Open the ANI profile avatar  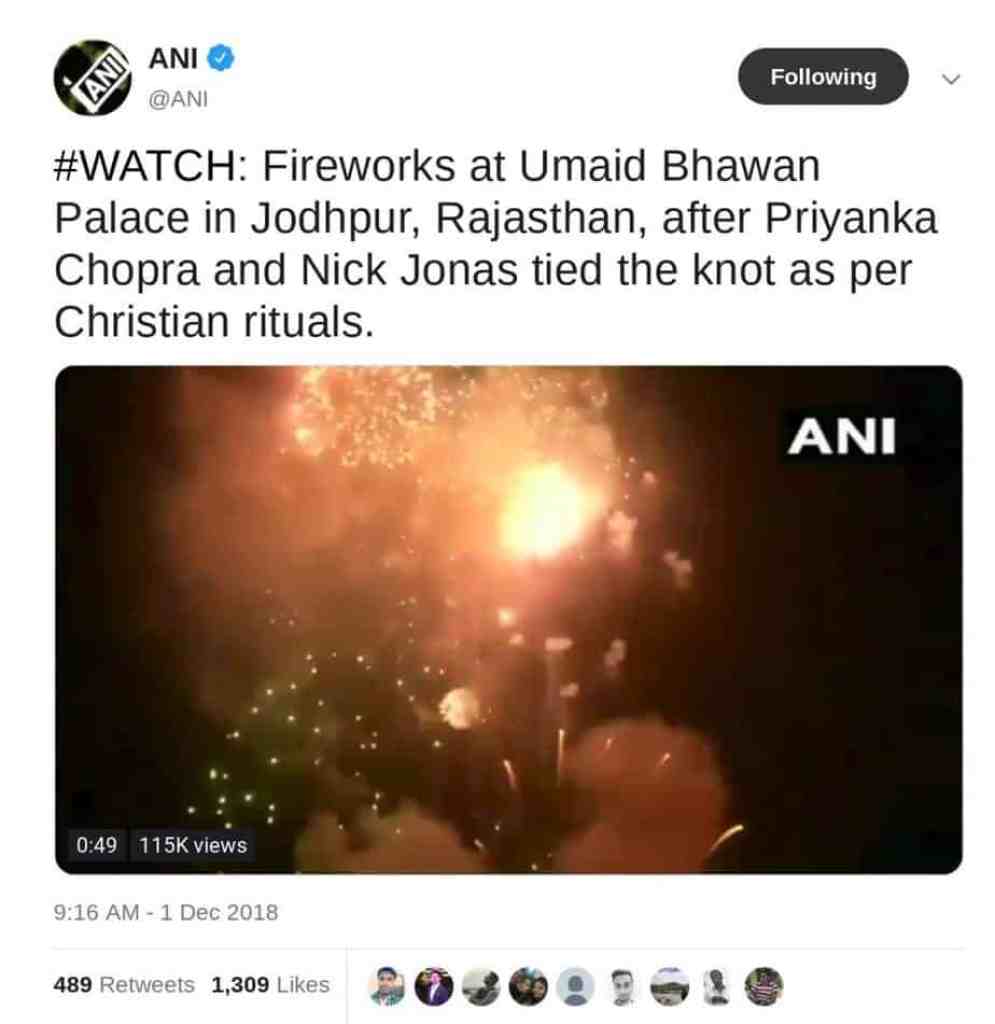tap(92, 78)
